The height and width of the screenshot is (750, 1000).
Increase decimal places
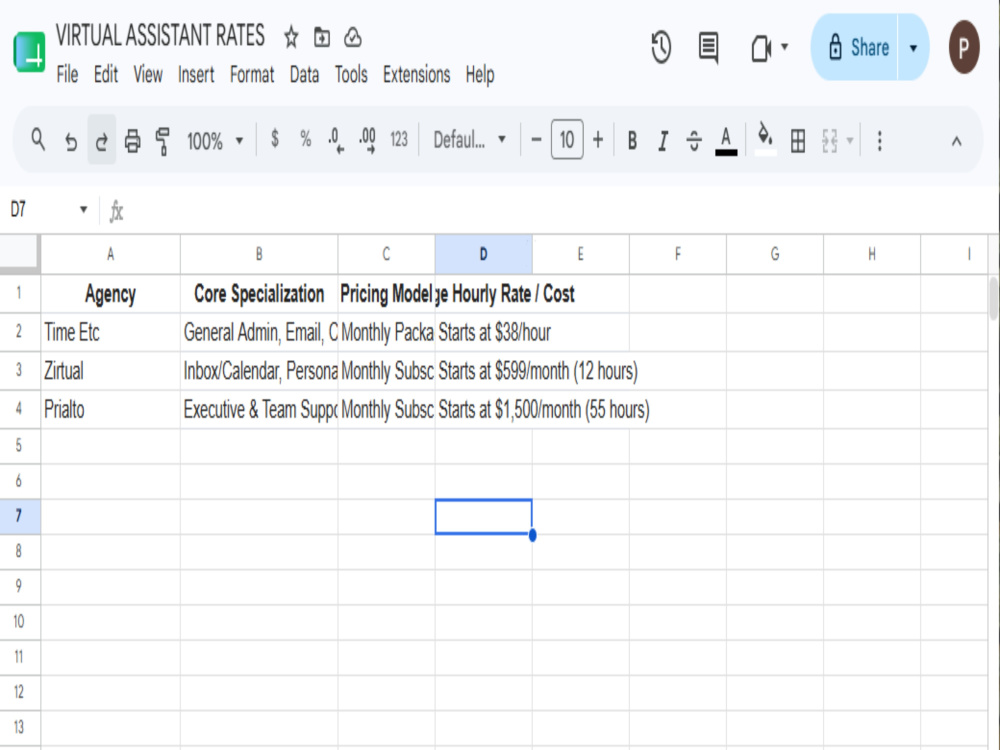pos(367,140)
